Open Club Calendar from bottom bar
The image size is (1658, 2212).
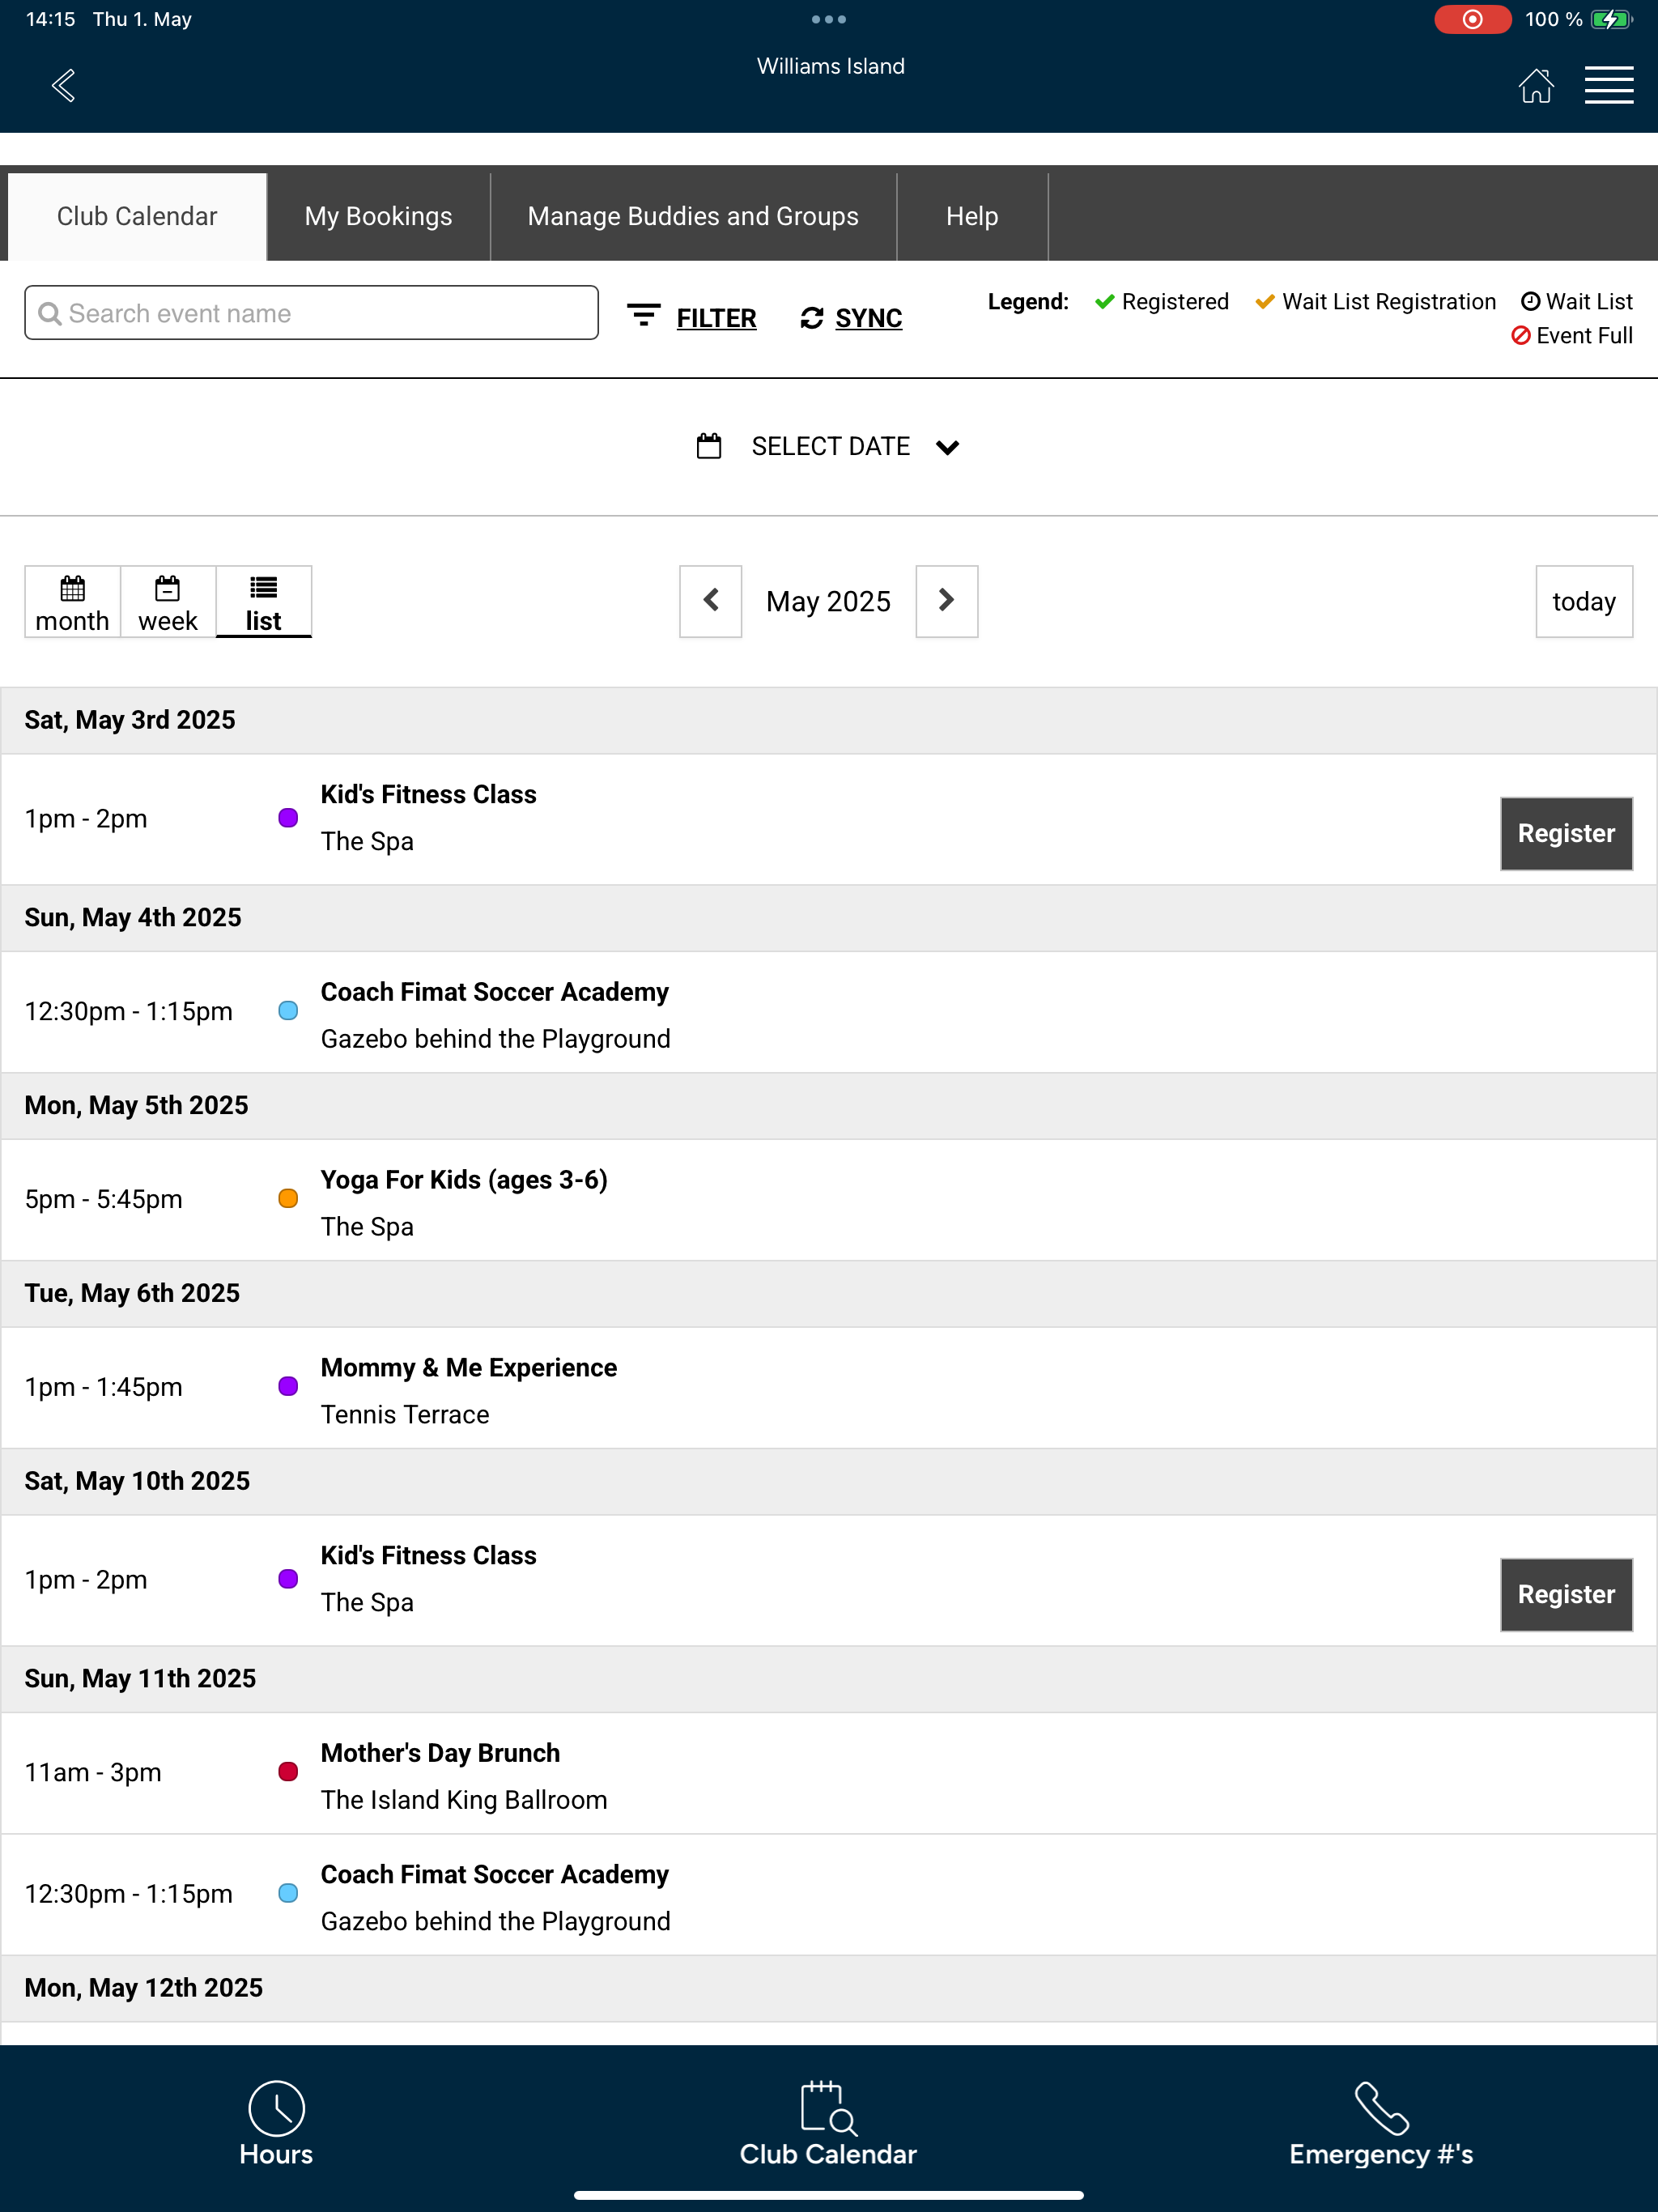(828, 2123)
